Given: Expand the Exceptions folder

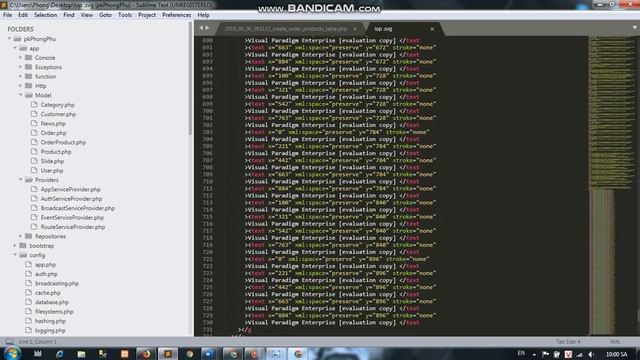Looking at the screenshot, I should pos(20,67).
